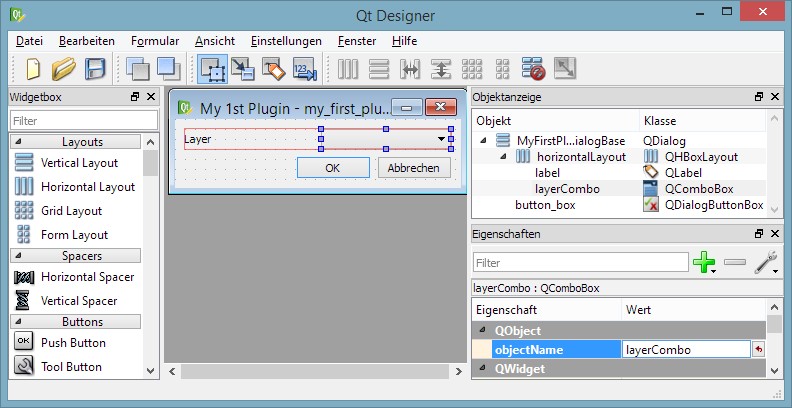The width and height of the screenshot is (792, 408).
Task: Apply Lay Out in Form icon
Action: [503, 69]
